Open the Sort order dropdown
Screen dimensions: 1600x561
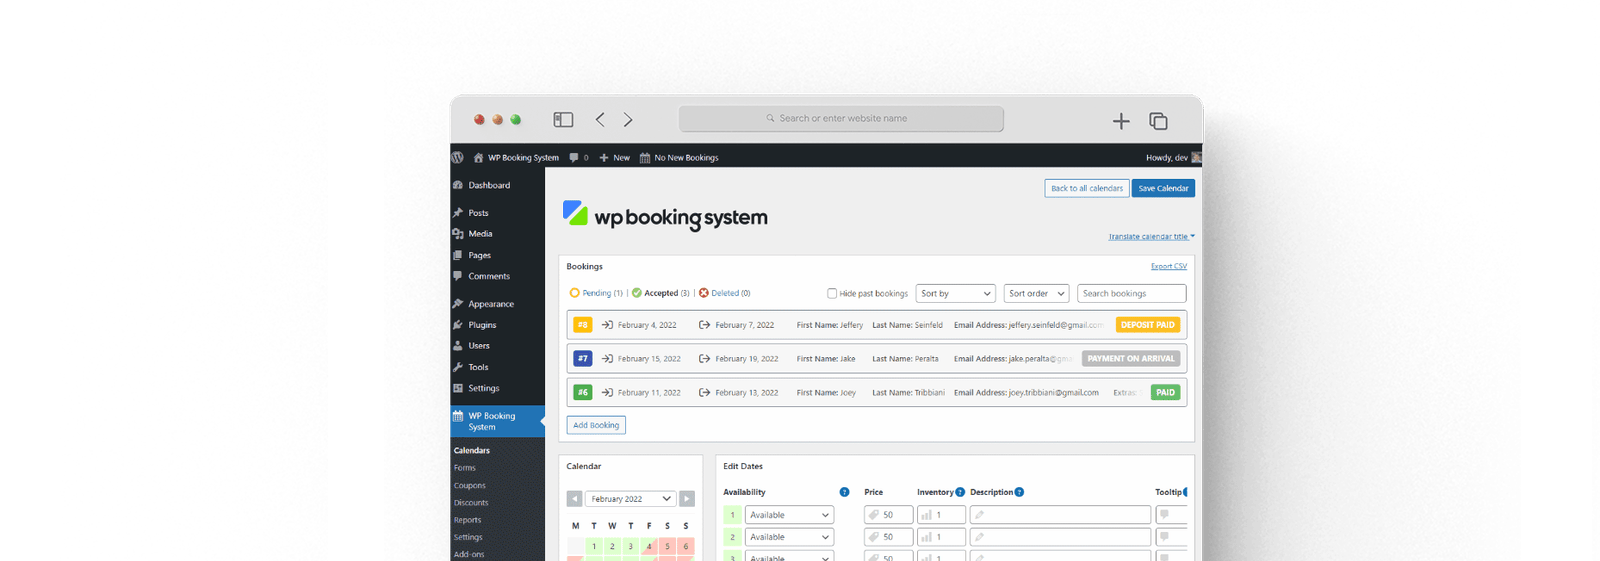[1036, 294]
